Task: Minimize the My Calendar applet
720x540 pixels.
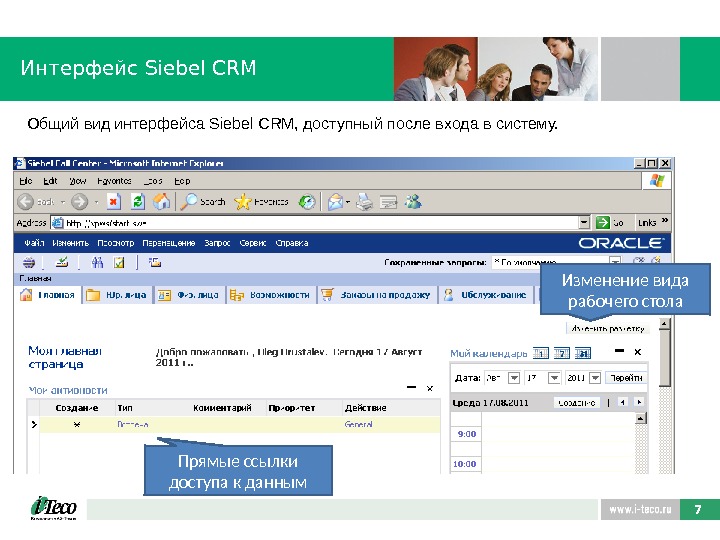Action: [619, 351]
